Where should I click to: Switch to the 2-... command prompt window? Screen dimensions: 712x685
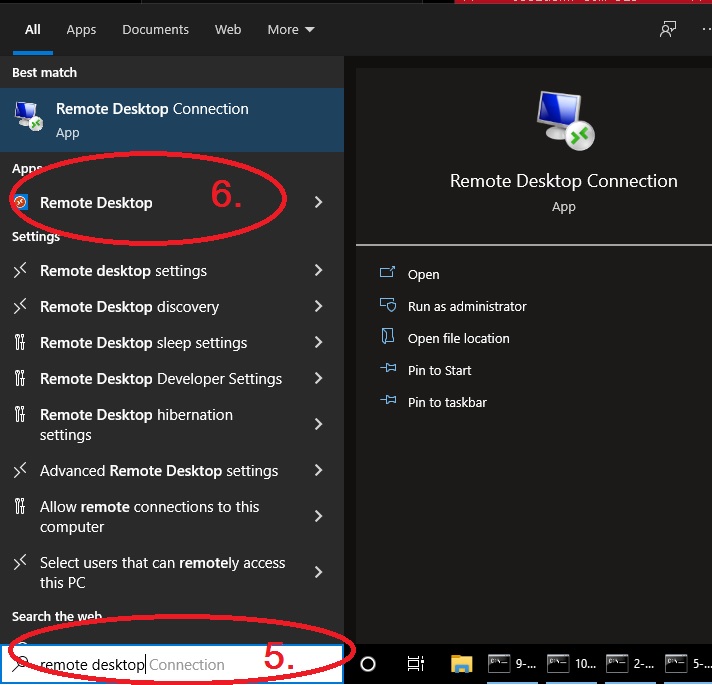click(x=630, y=664)
